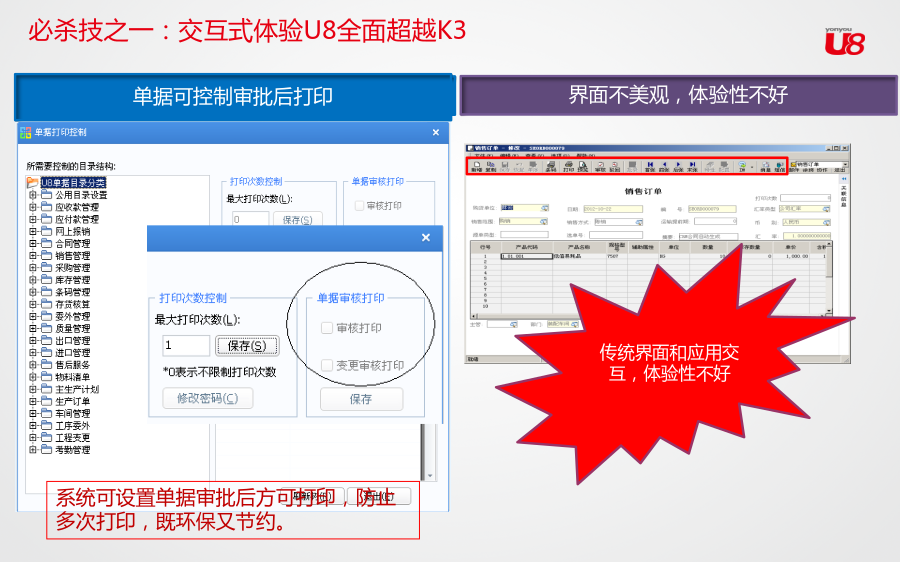Click the 日期 field in sales order
This screenshot has width=900, height=562.
pyautogui.click(x=613, y=209)
